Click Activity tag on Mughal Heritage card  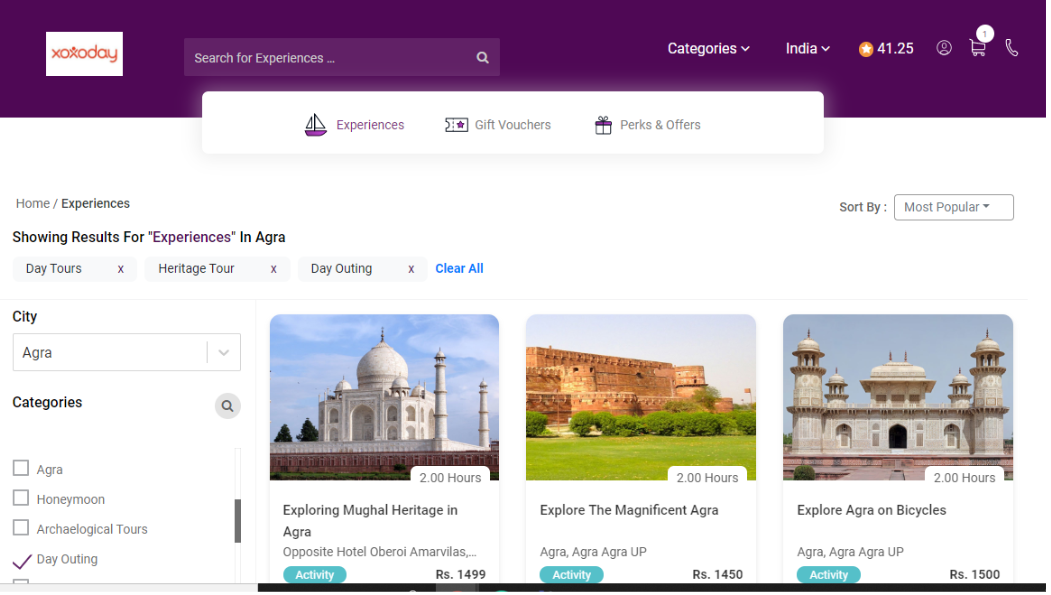pyautogui.click(x=316, y=577)
